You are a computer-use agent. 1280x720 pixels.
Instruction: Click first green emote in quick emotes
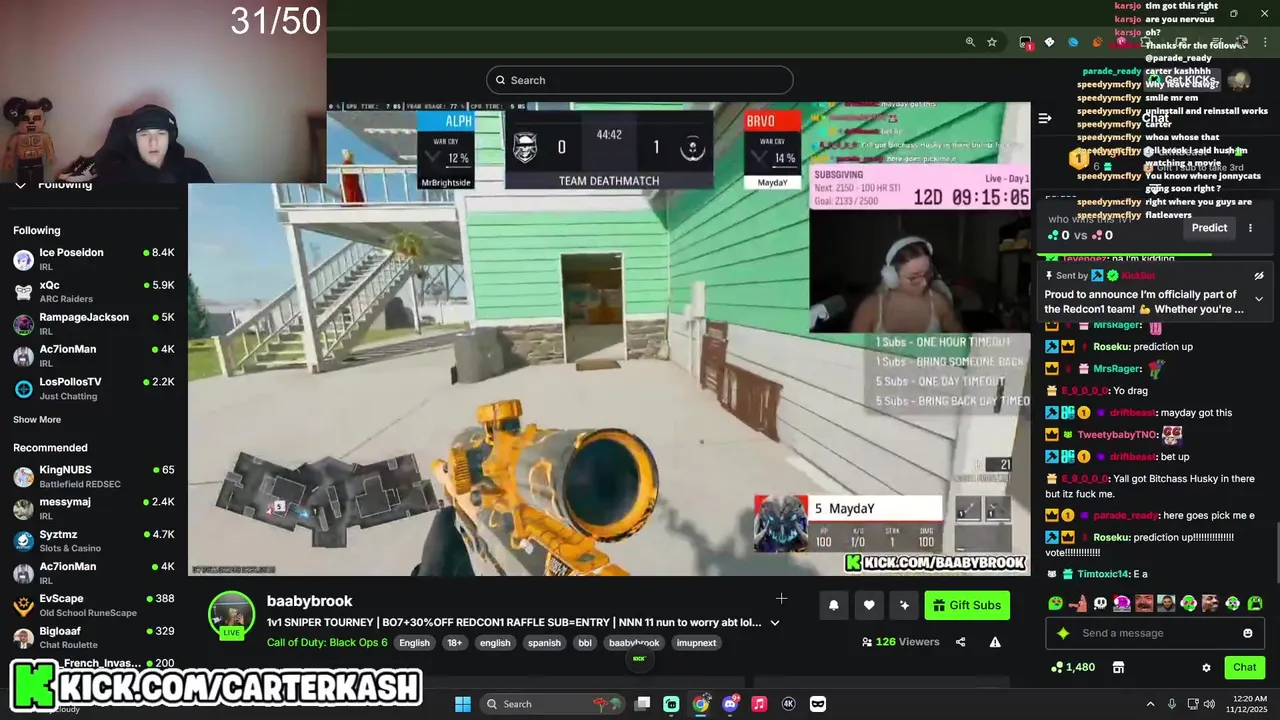pyautogui.click(x=1055, y=603)
